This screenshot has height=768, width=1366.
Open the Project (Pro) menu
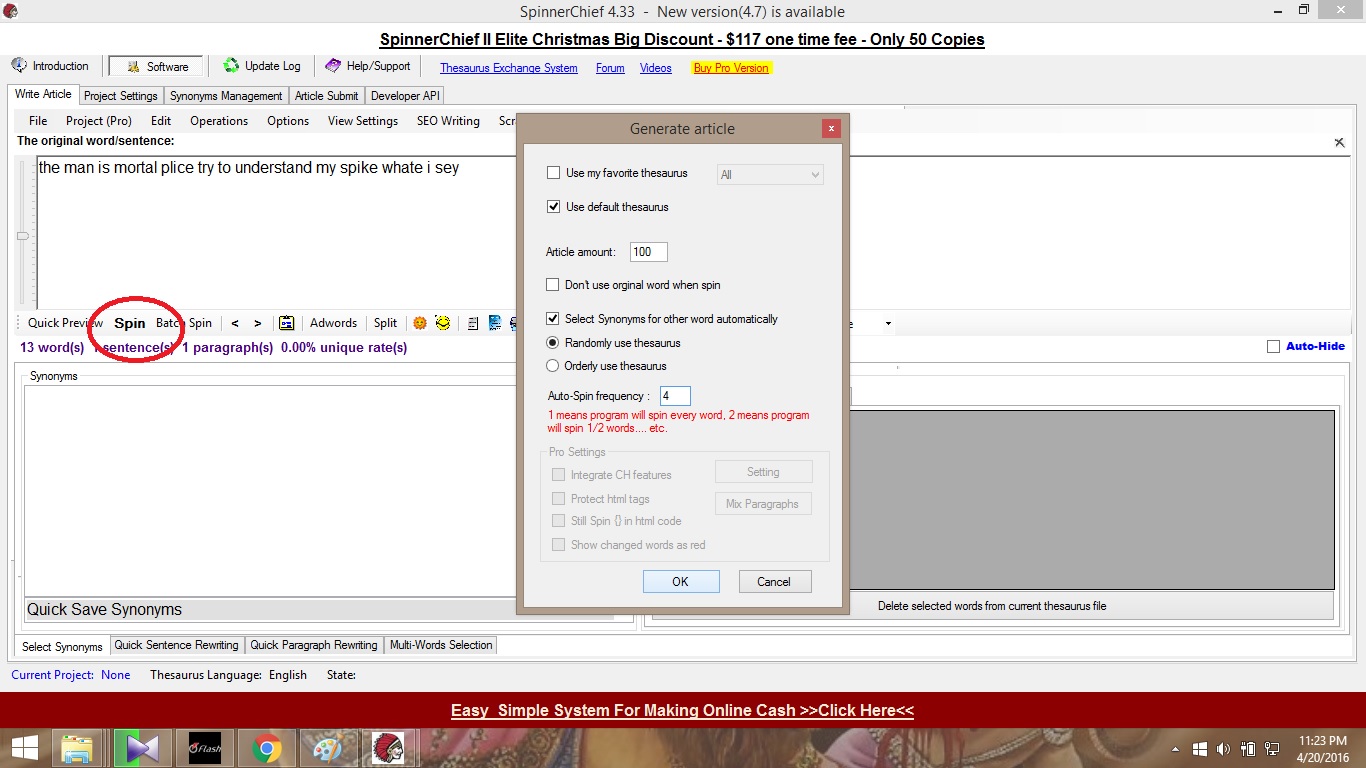99,121
